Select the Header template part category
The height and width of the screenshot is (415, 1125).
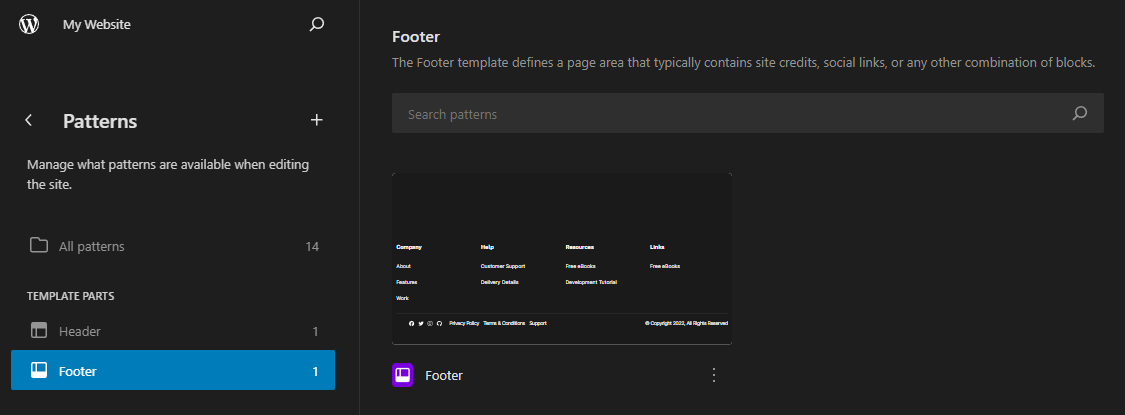(80, 331)
